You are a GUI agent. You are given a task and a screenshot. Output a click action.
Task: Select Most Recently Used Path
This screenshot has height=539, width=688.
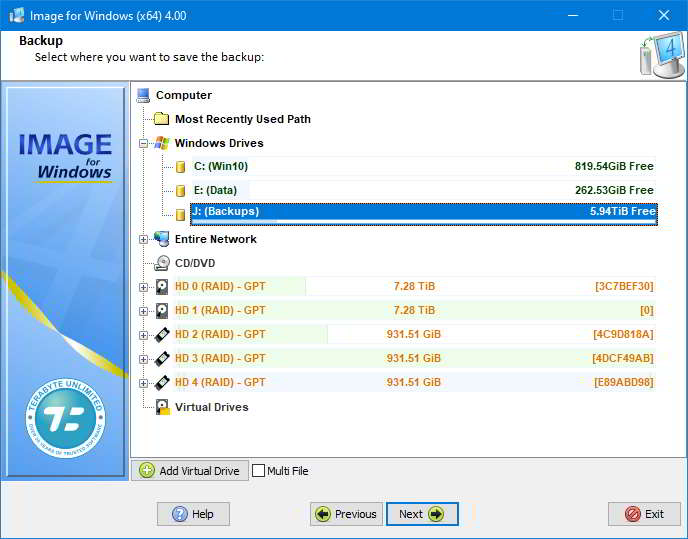pyautogui.click(x=243, y=119)
